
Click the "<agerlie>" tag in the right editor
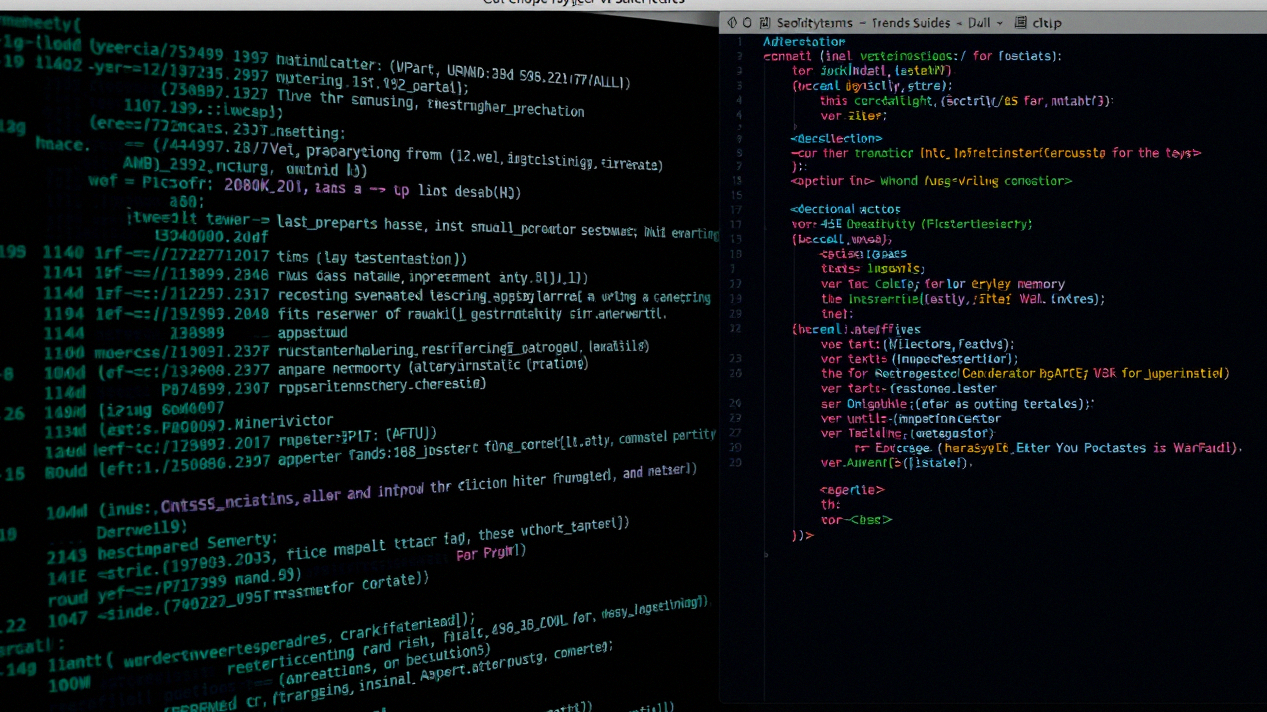point(852,490)
